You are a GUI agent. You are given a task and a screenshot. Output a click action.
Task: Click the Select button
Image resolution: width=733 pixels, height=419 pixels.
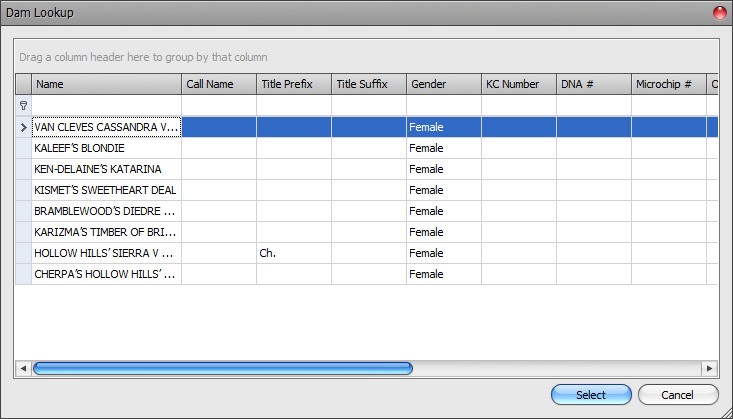pos(591,395)
